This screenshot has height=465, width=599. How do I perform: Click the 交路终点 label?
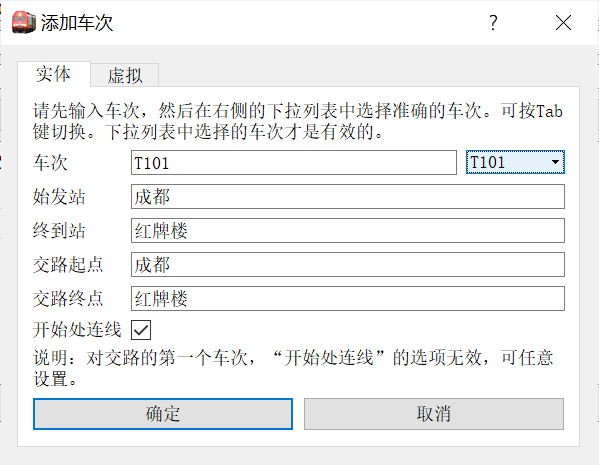pyautogui.click(x=68, y=298)
